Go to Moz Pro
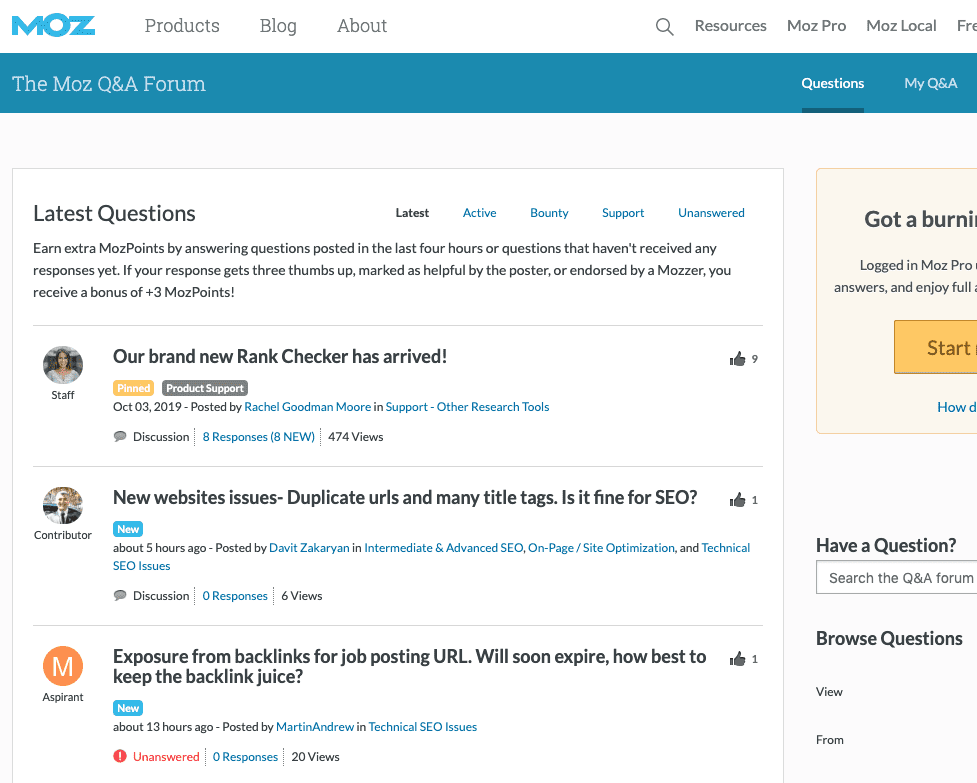 (x=816, y=26)
